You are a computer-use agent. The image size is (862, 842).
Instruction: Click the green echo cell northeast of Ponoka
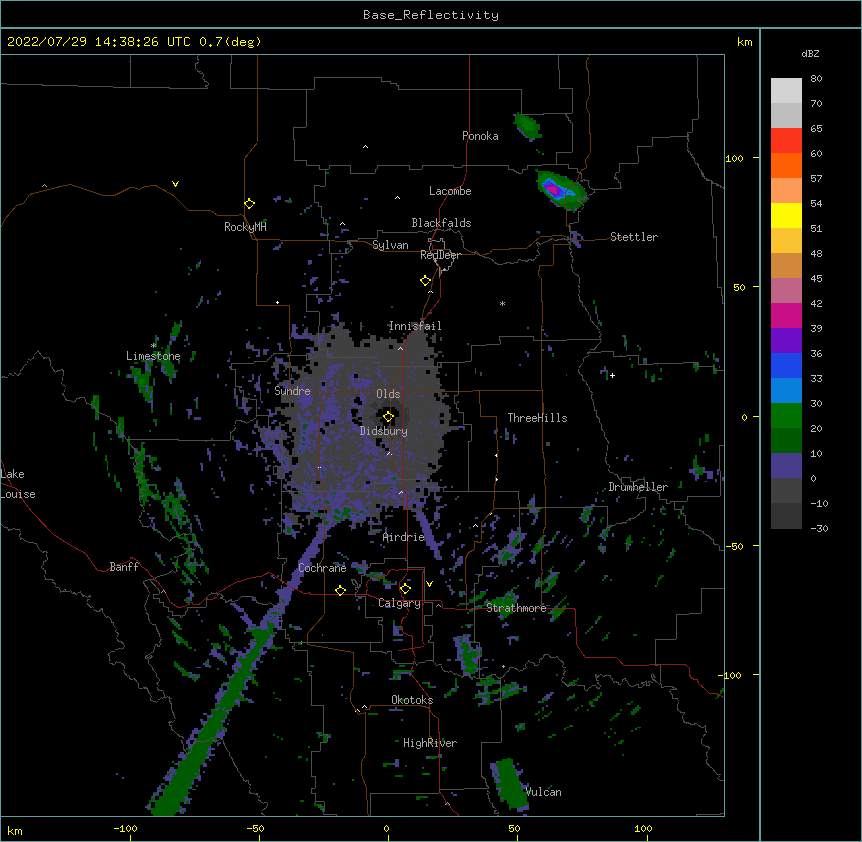[x=528, y=126]
